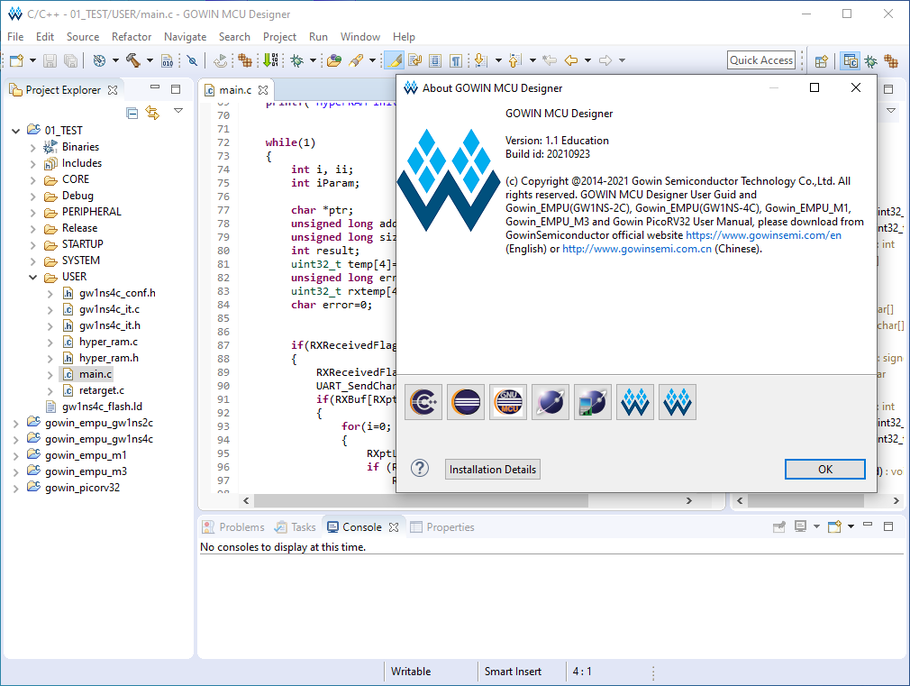Select gw1ns4c_conf.h header file
This screenshot has width=910, height=686.
(x=117, y=293)
